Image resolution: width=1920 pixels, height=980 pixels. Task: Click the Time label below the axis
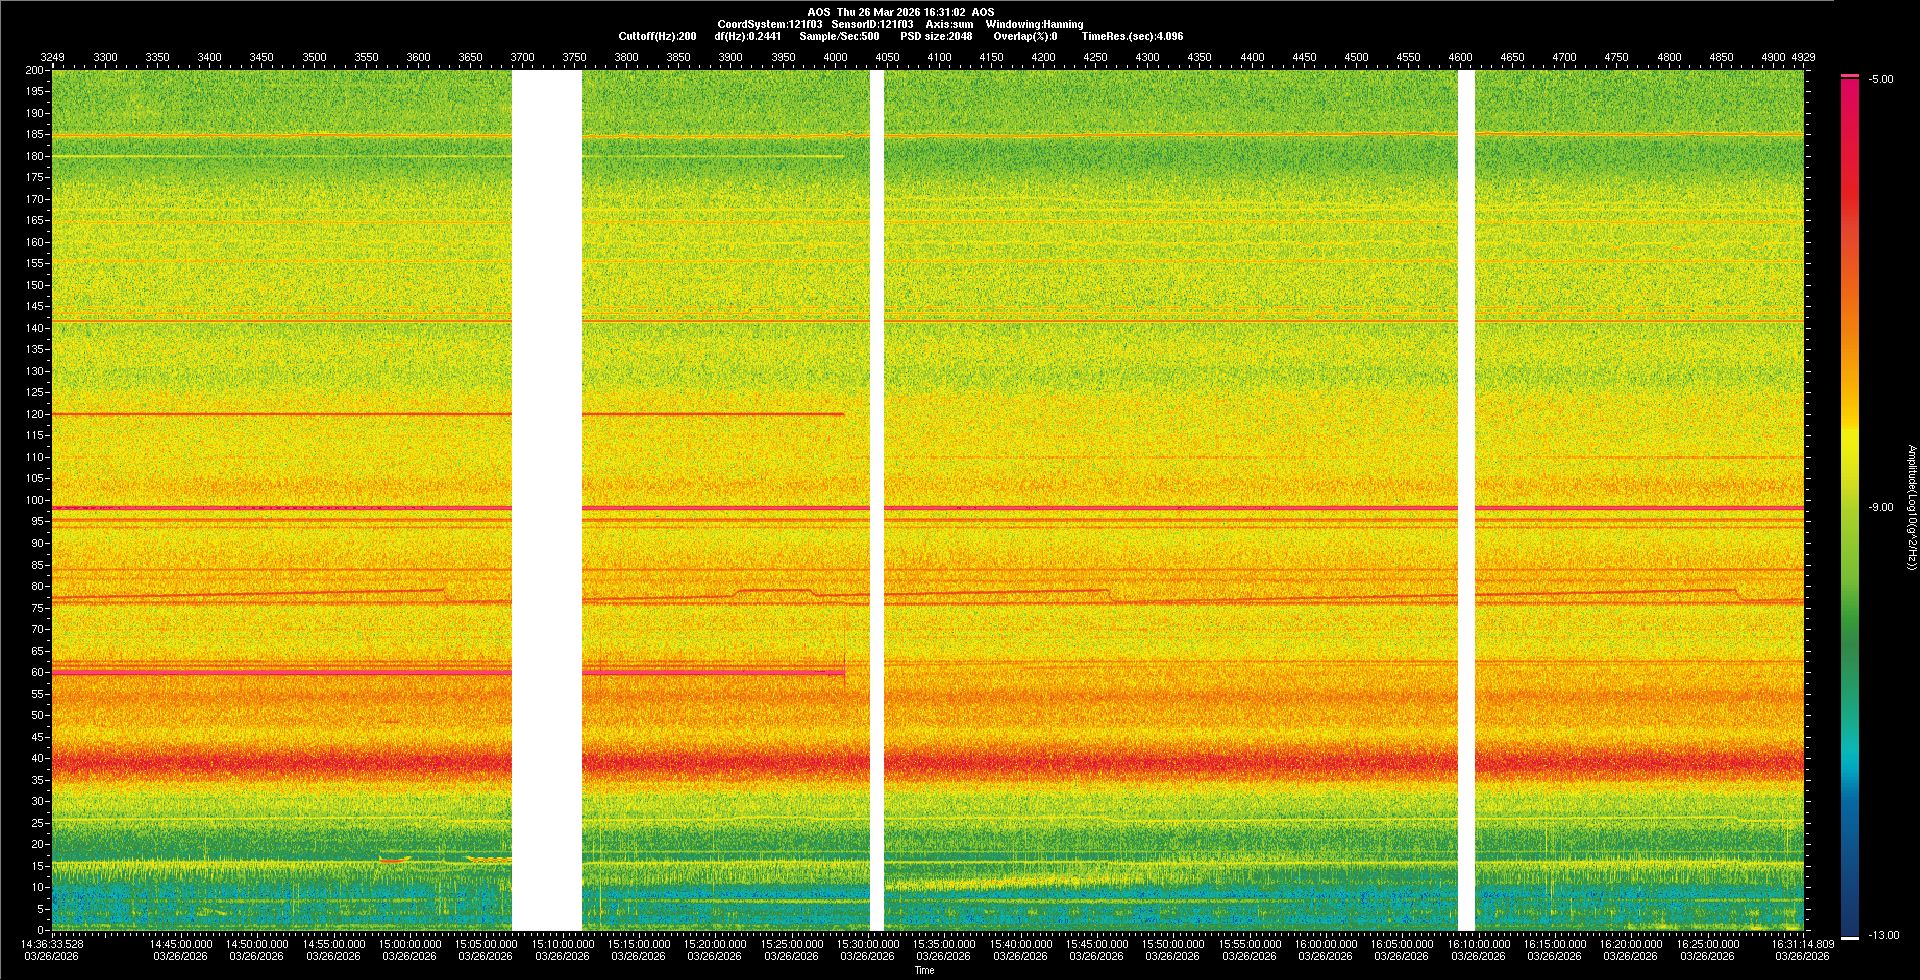924,970
